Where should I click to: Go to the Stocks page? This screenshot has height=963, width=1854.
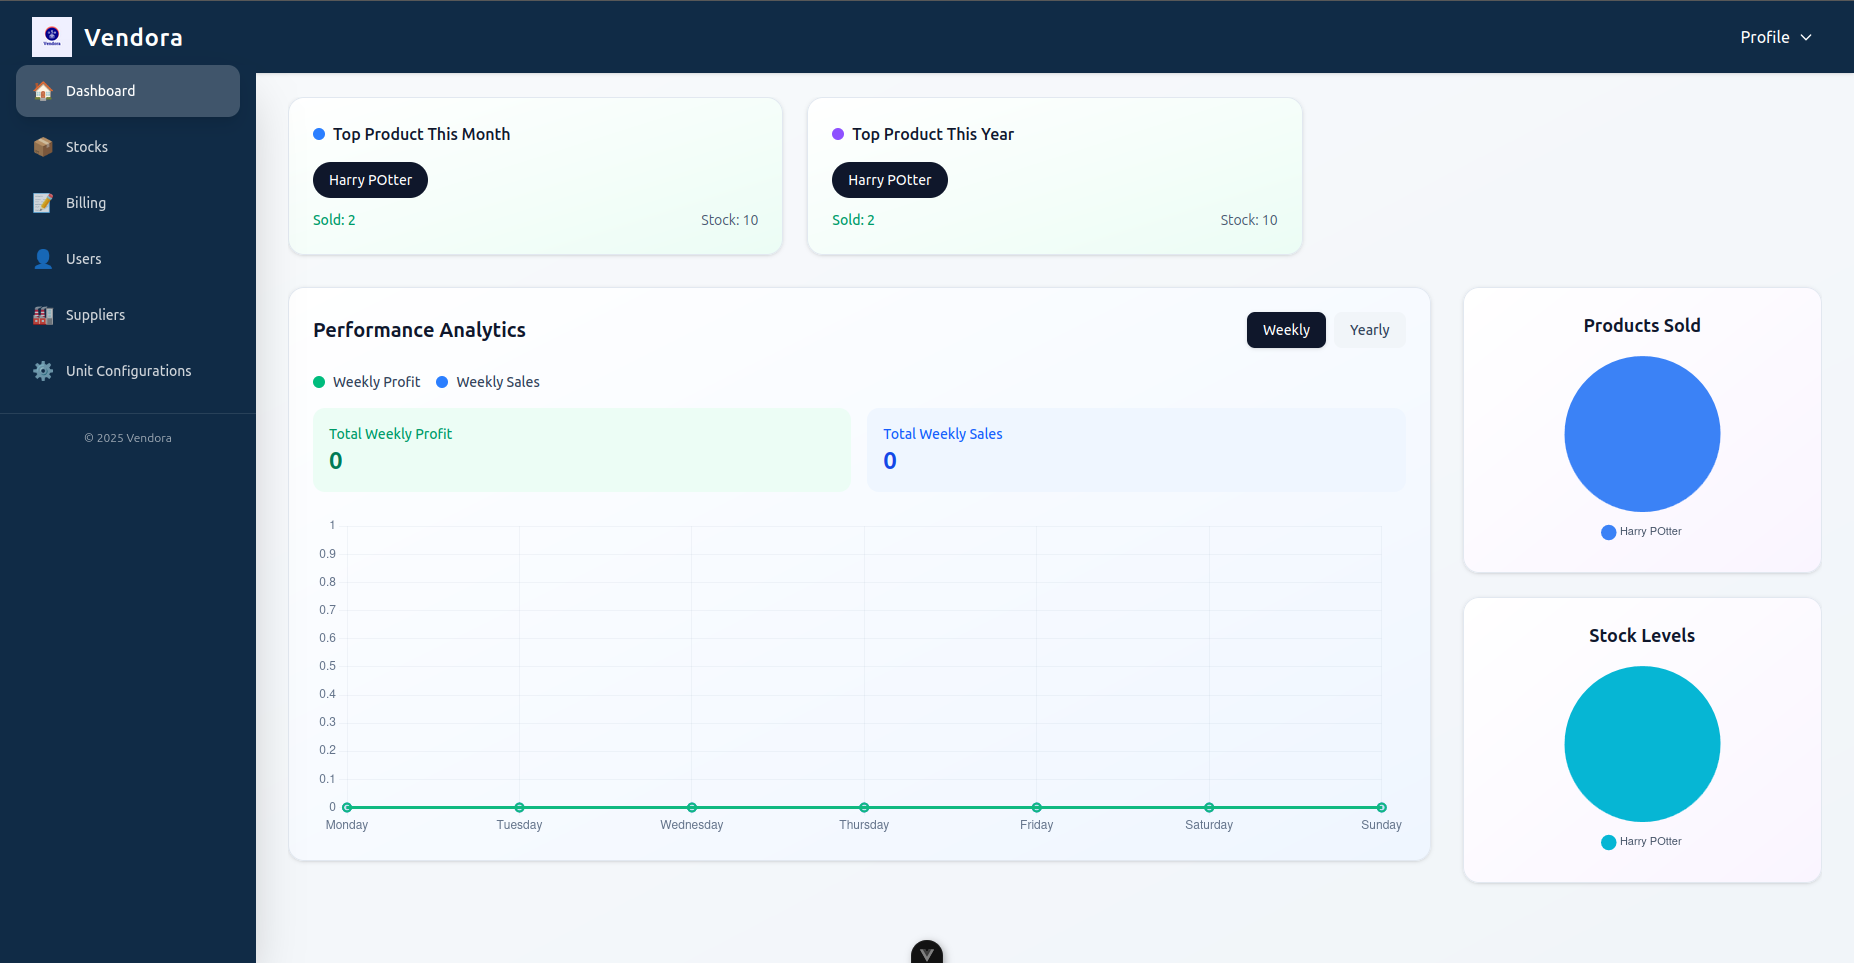click(x=128, y=147)
